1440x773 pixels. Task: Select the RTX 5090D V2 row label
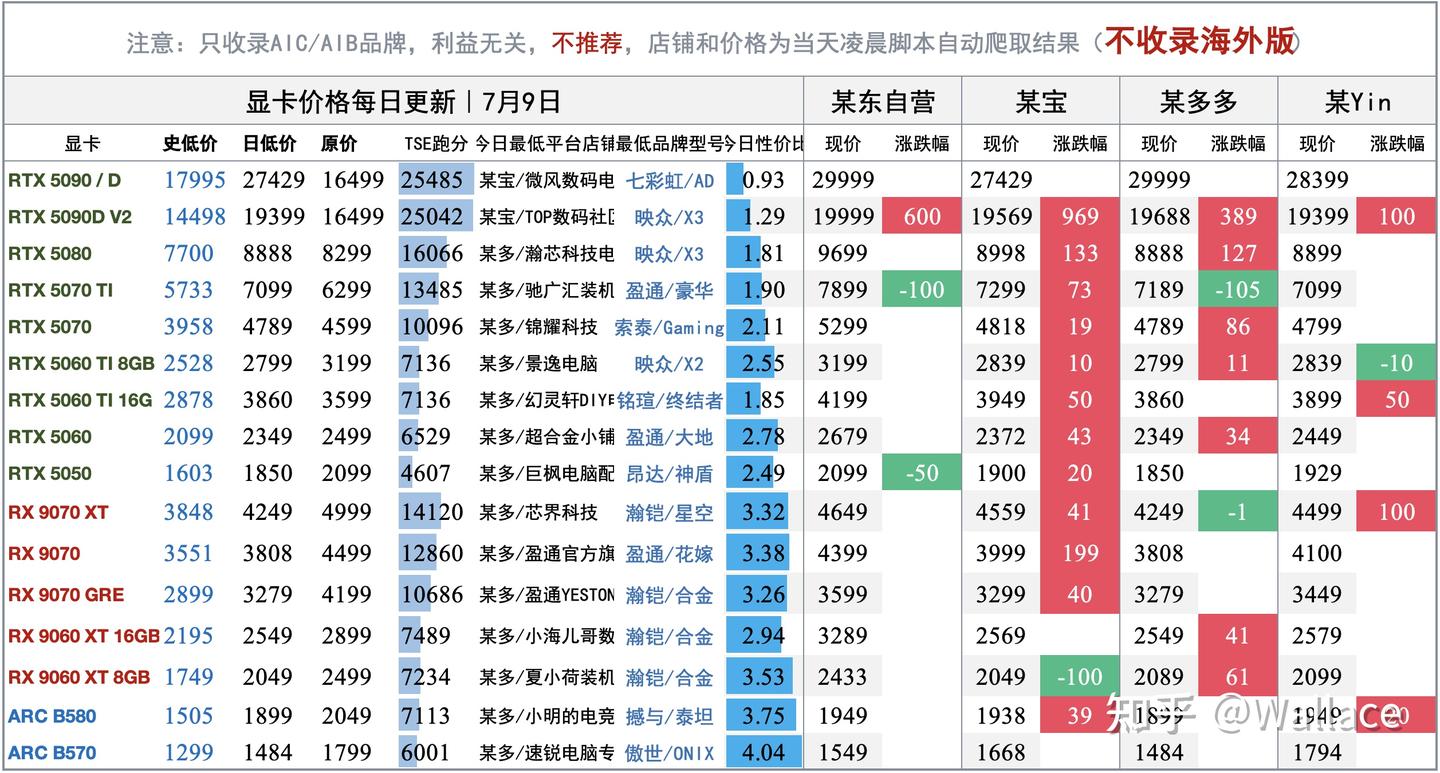[70, 217]
